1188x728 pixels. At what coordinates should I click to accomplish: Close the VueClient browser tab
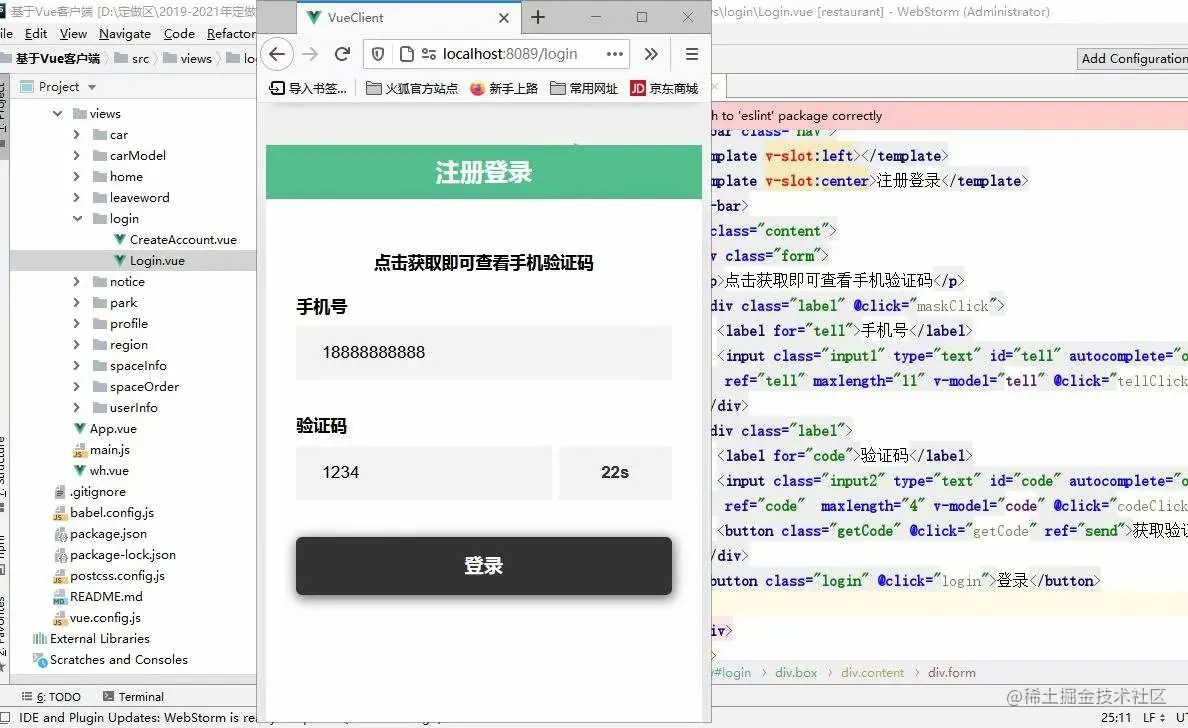point(504,17)
